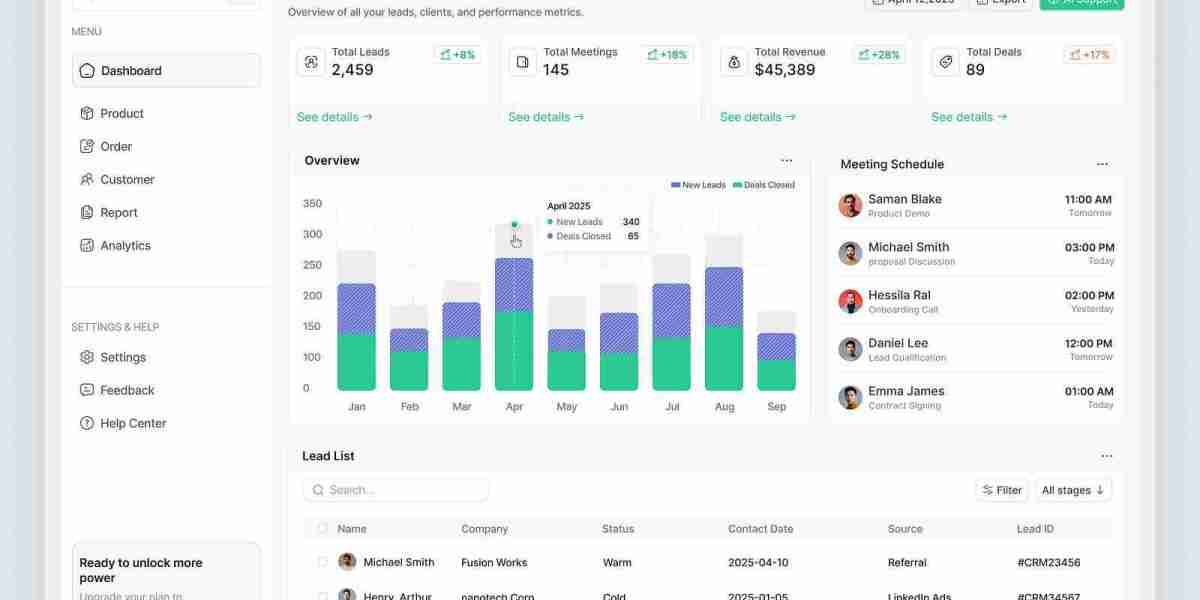
Task: Click the Feedback chat icon
Action: coord(87,391)
